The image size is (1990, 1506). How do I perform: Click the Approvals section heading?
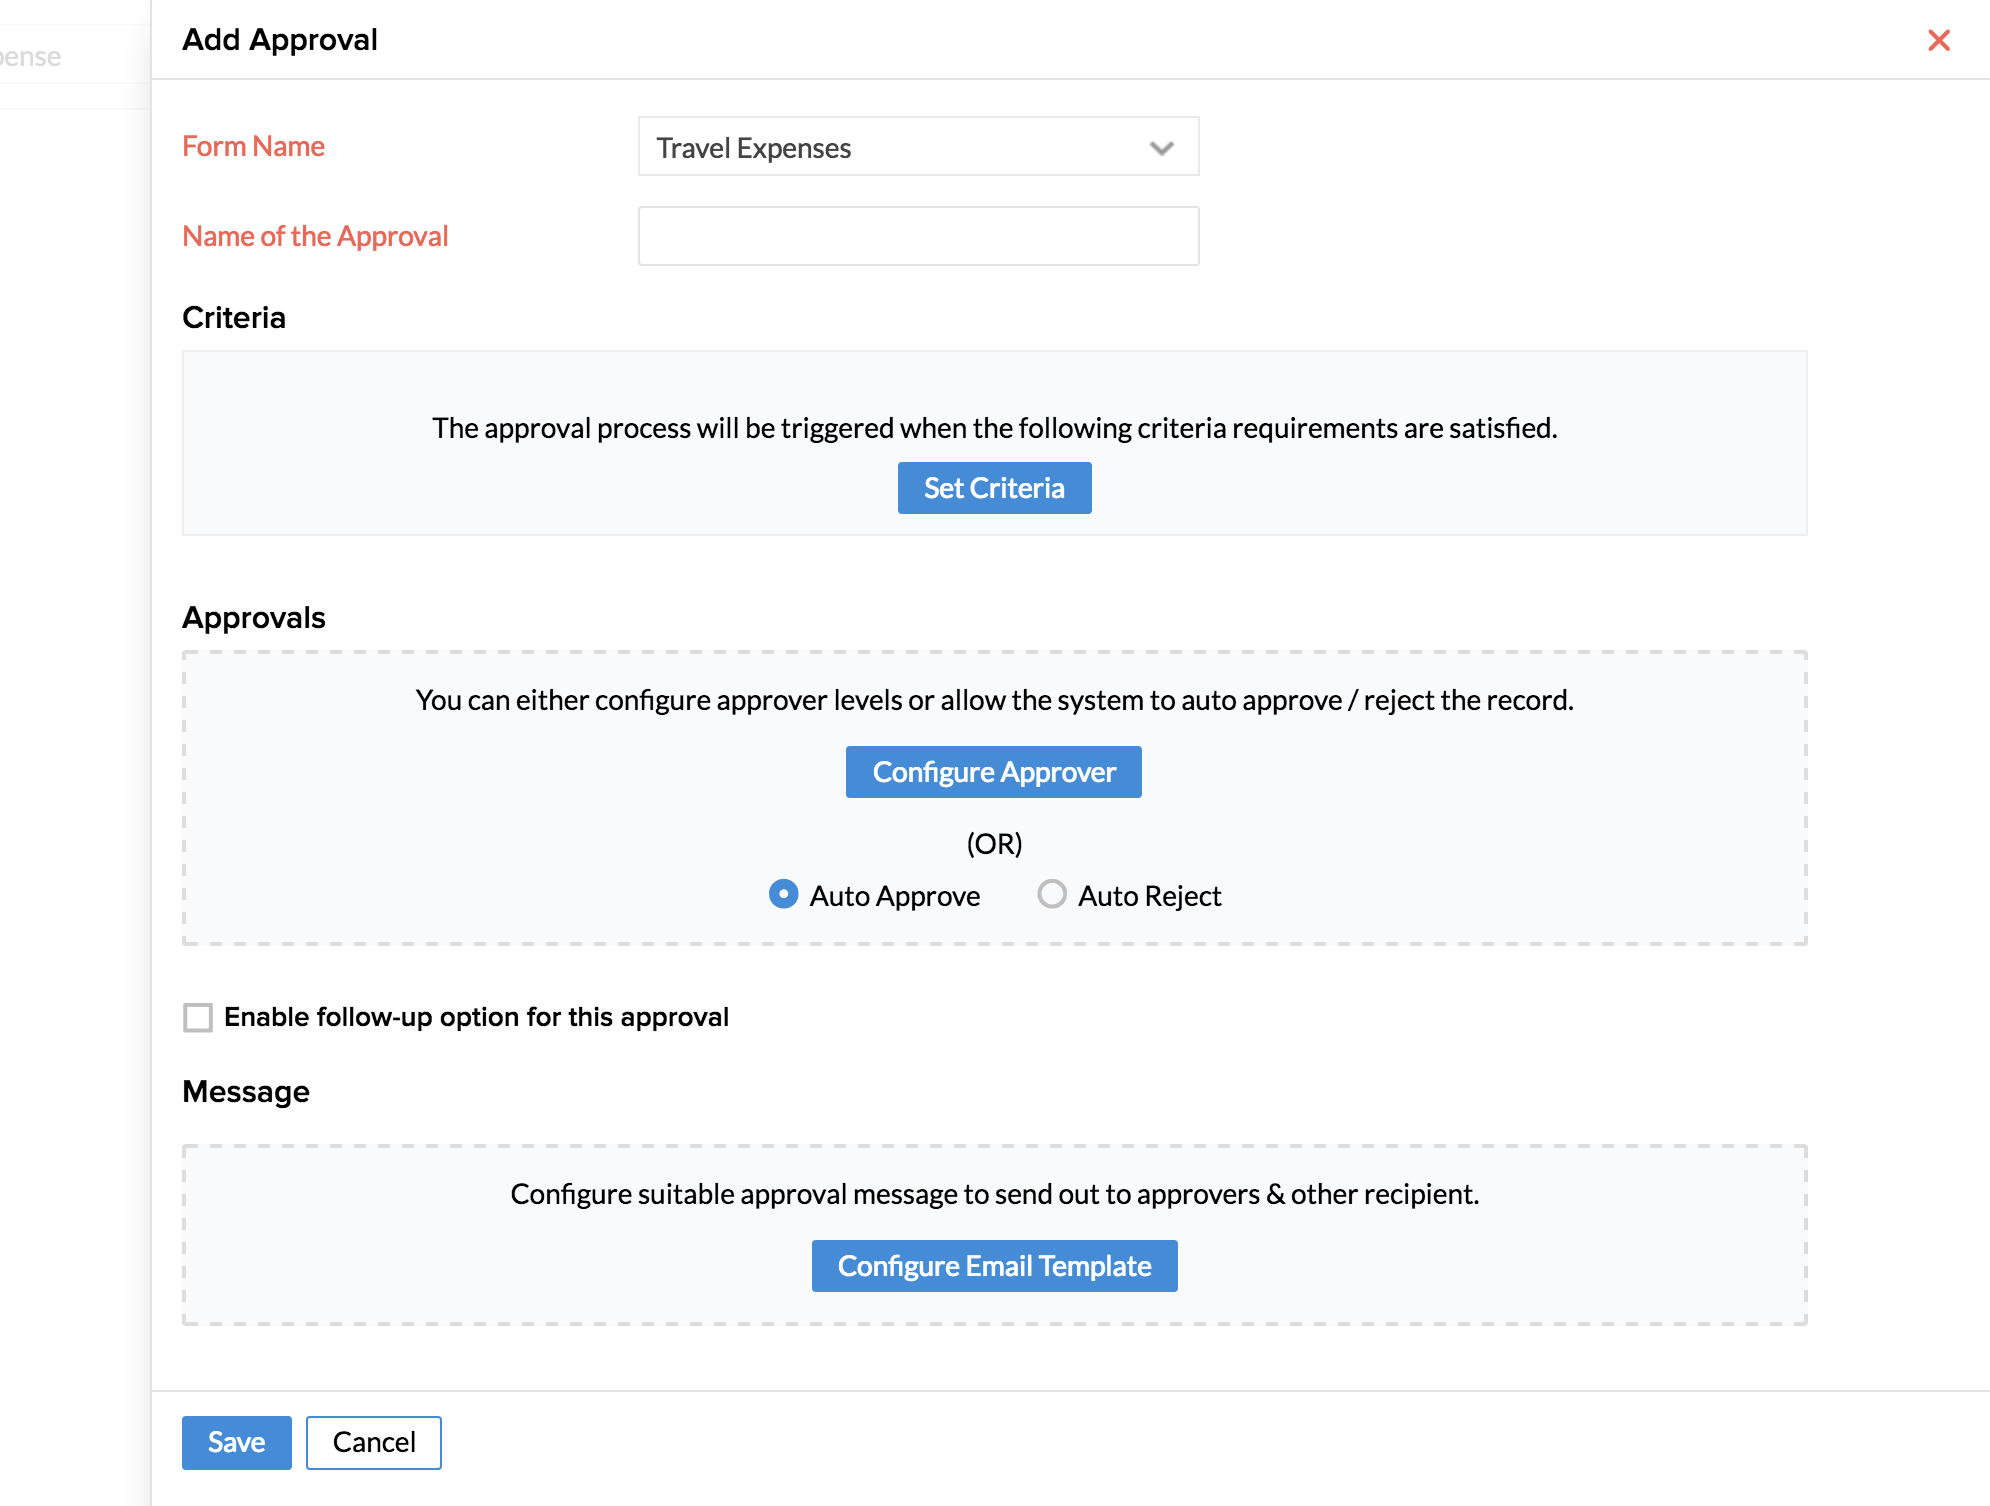pyautogui.click(x=254, y=617)
